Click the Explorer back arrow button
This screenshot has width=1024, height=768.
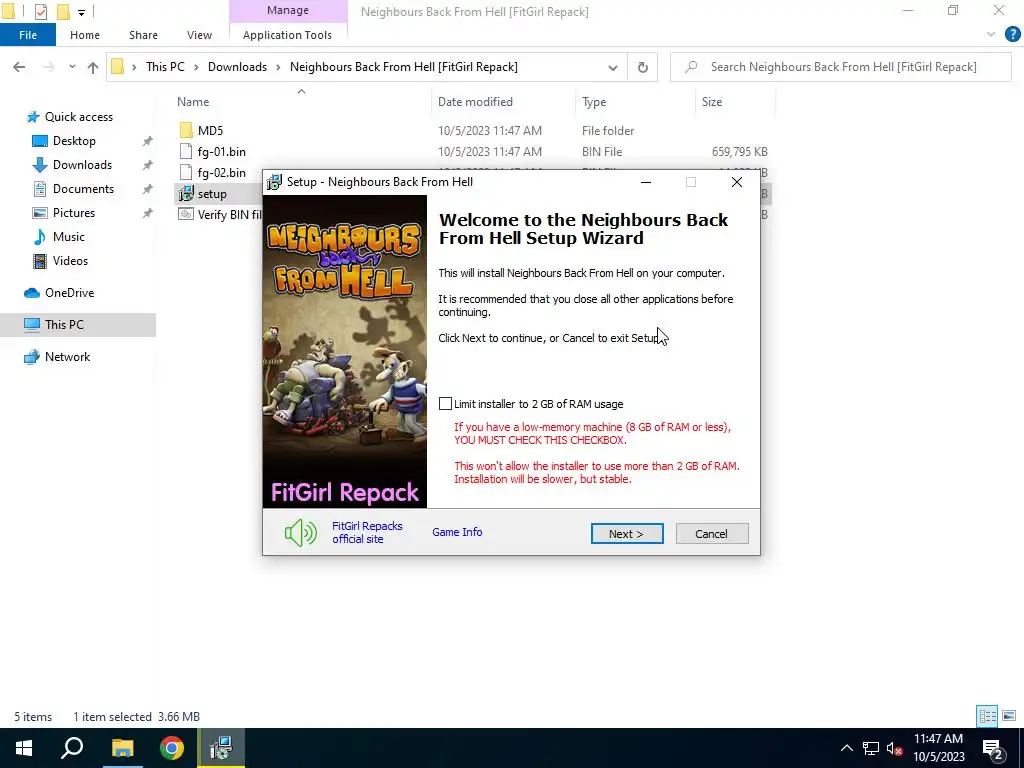[19, 67]
